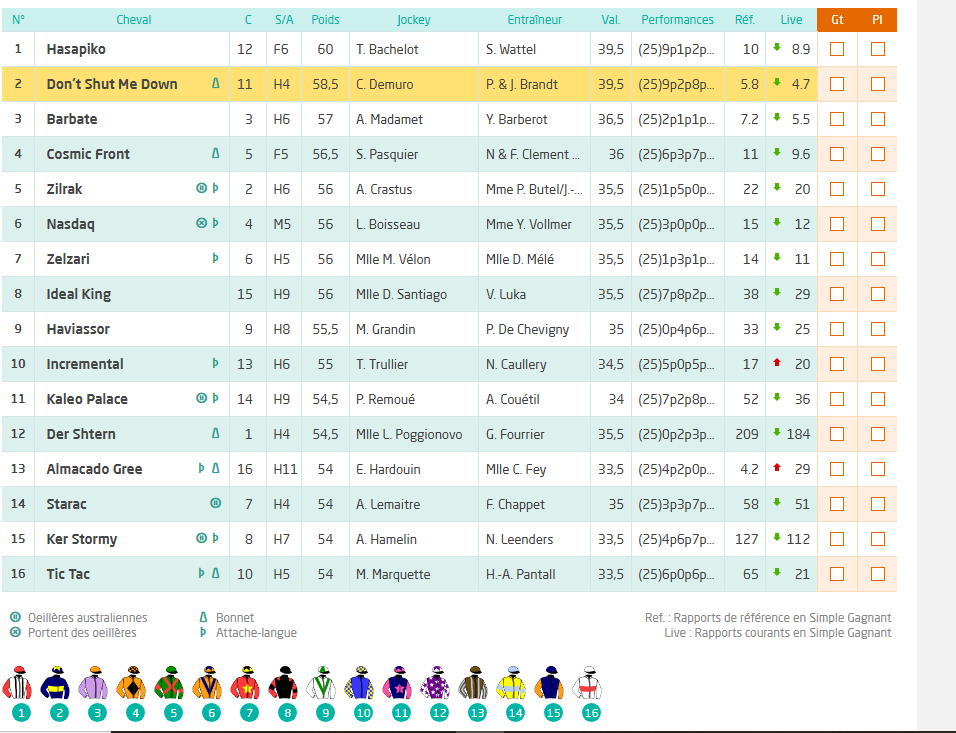Check the Gt box for Hasapiko
This screenshot has width=956, height=733.
click(837, 49)
